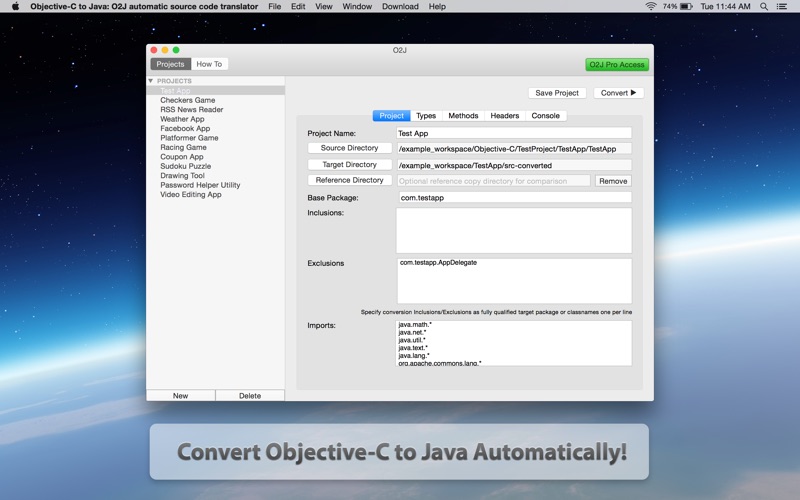This screenshot has width=800, height=500.
Task: Open the Apple menu icon
Action: pos(15,6)
